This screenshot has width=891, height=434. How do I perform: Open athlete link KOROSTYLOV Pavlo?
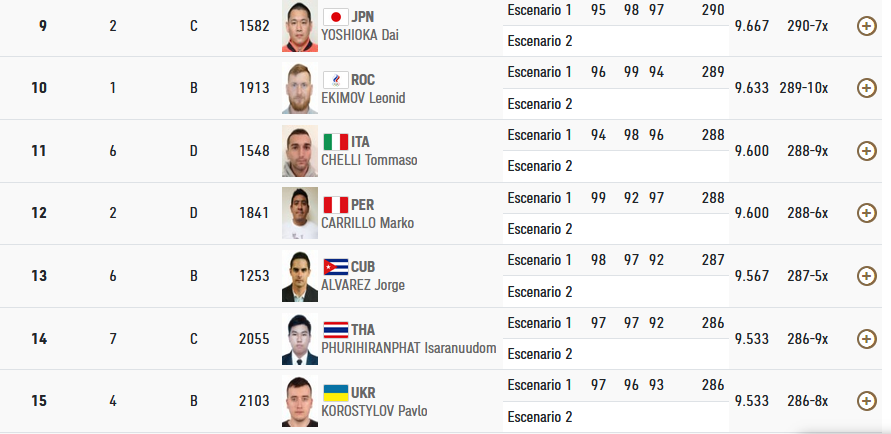tap(374, 411)
